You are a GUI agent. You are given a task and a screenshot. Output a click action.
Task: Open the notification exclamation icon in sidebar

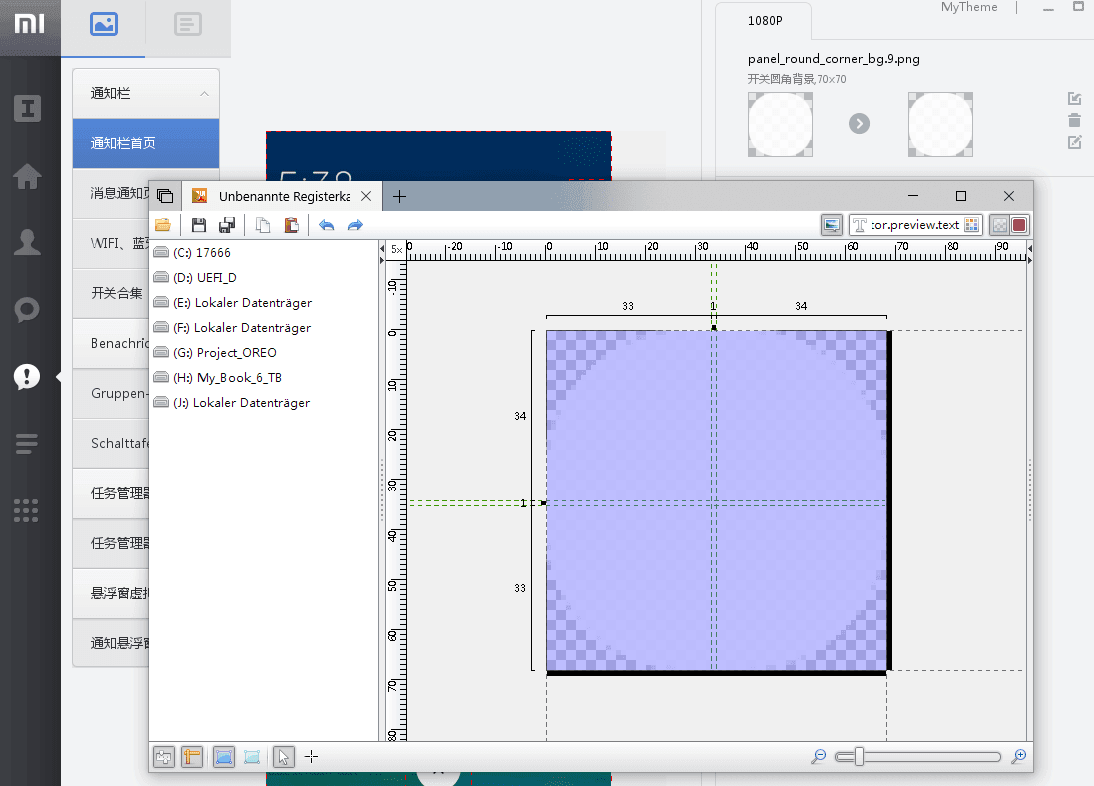(x=27, y=377)
